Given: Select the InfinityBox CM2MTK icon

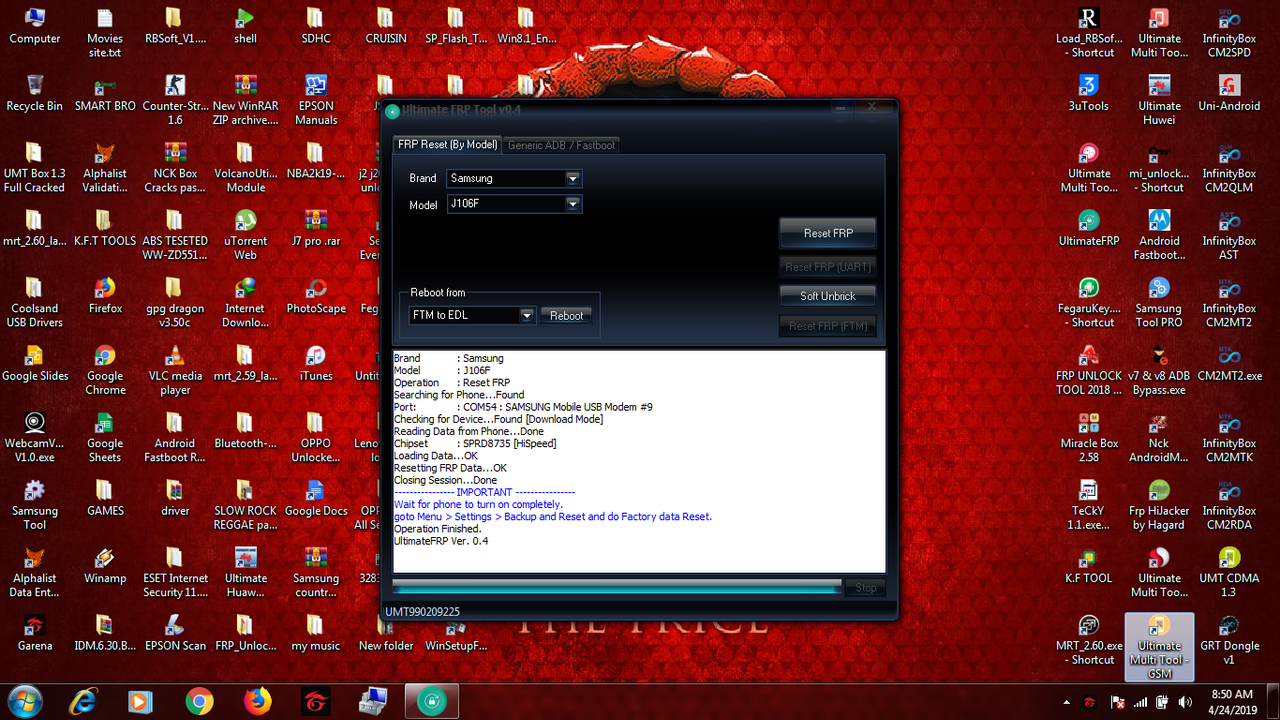Looking at the screenshot, I should pos(1229,437).
